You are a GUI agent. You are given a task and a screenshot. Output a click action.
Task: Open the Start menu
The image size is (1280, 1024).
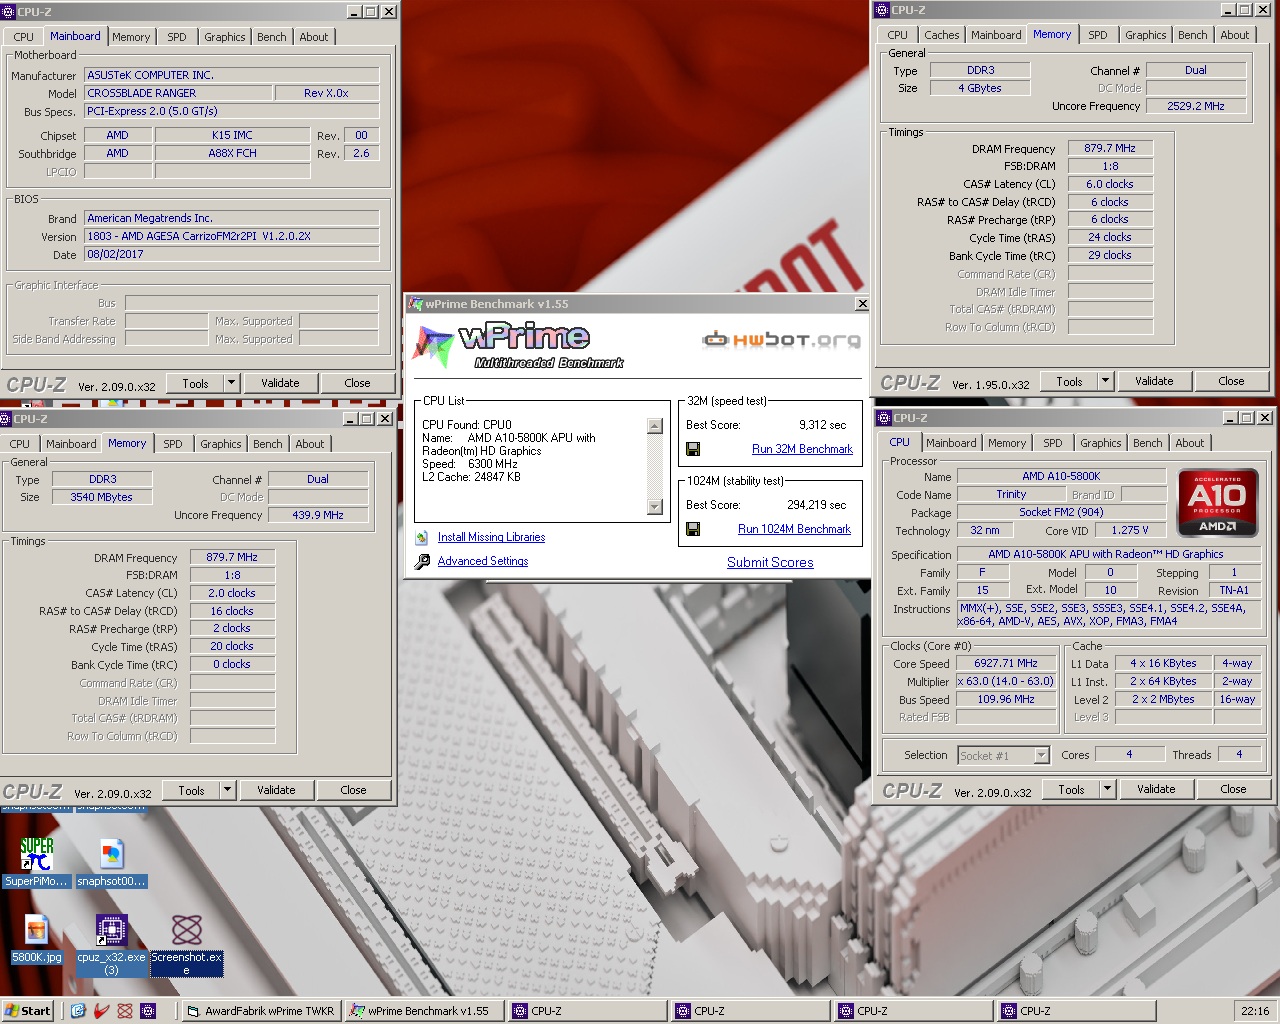point(28,1011)
